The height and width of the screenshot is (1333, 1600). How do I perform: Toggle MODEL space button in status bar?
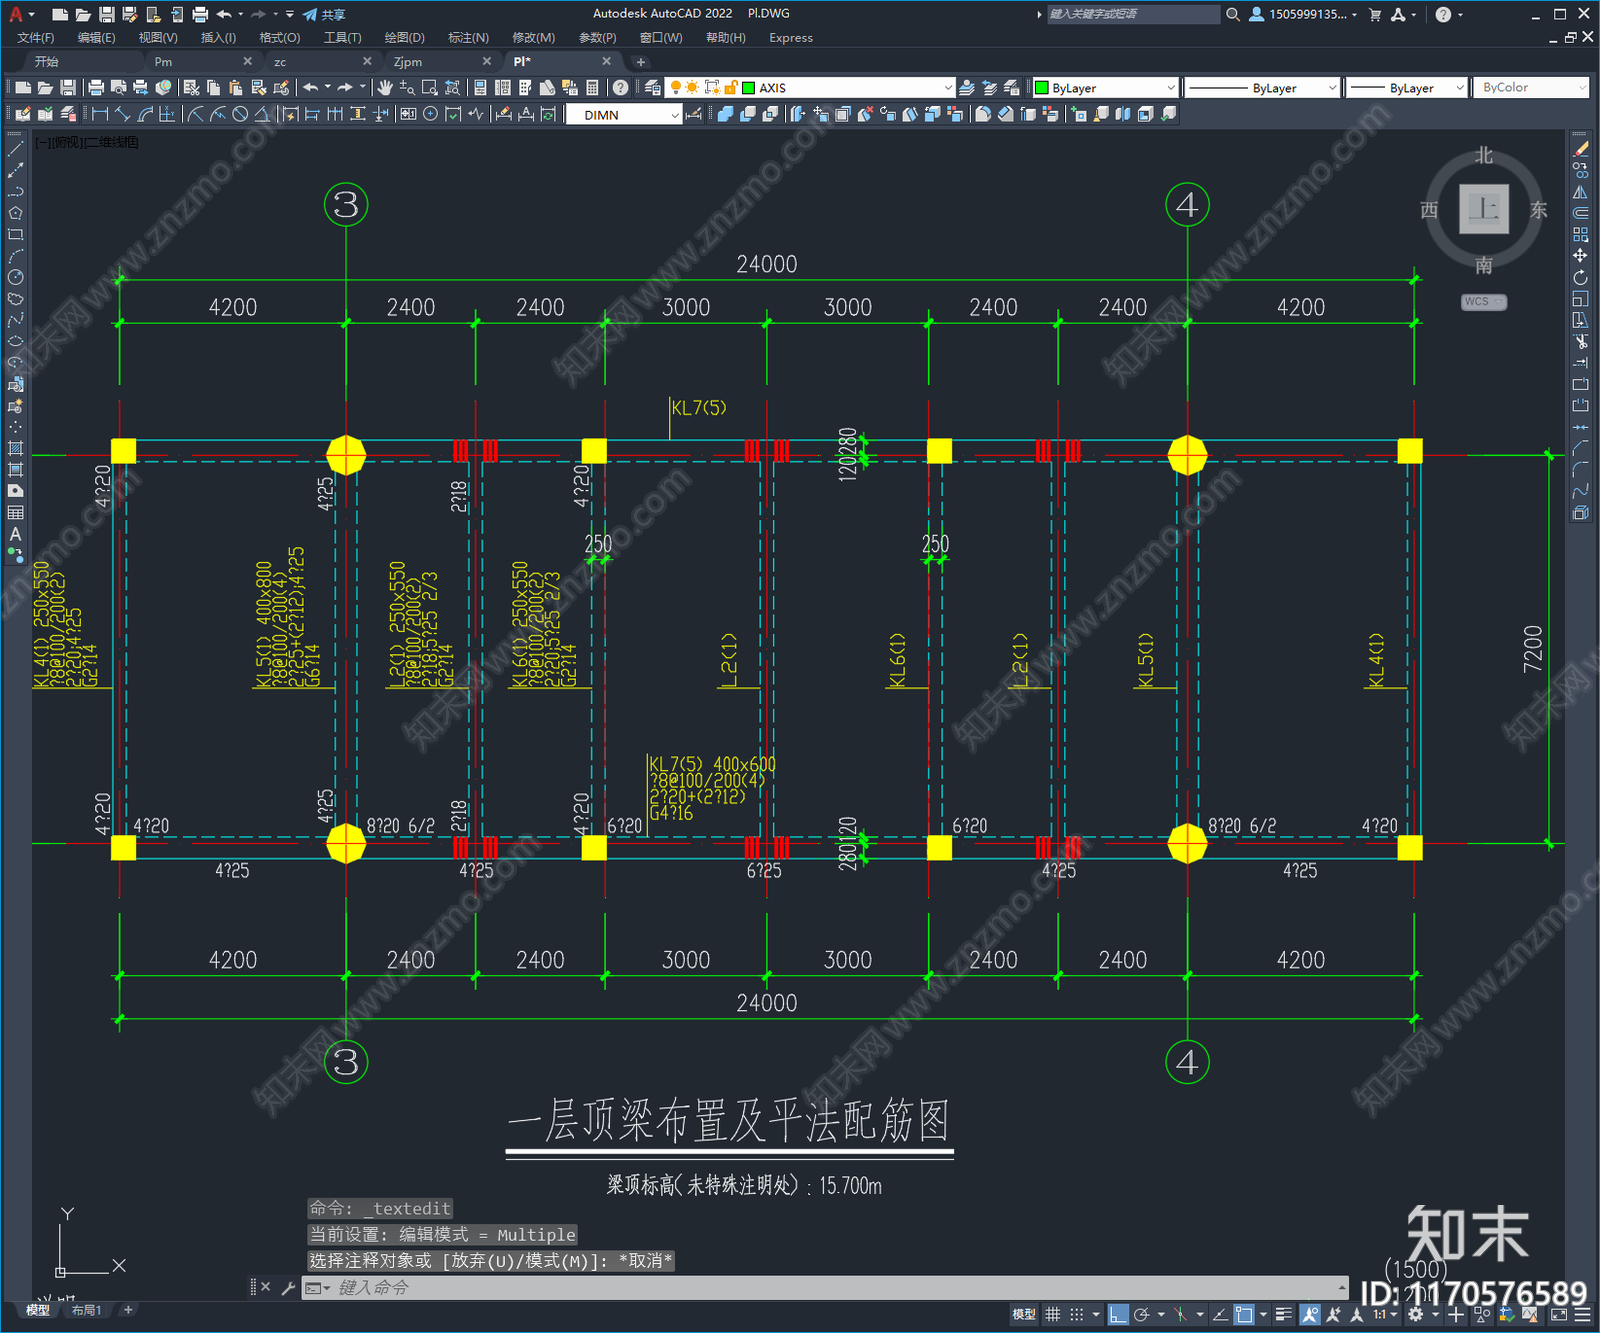pos(1024,1315)
